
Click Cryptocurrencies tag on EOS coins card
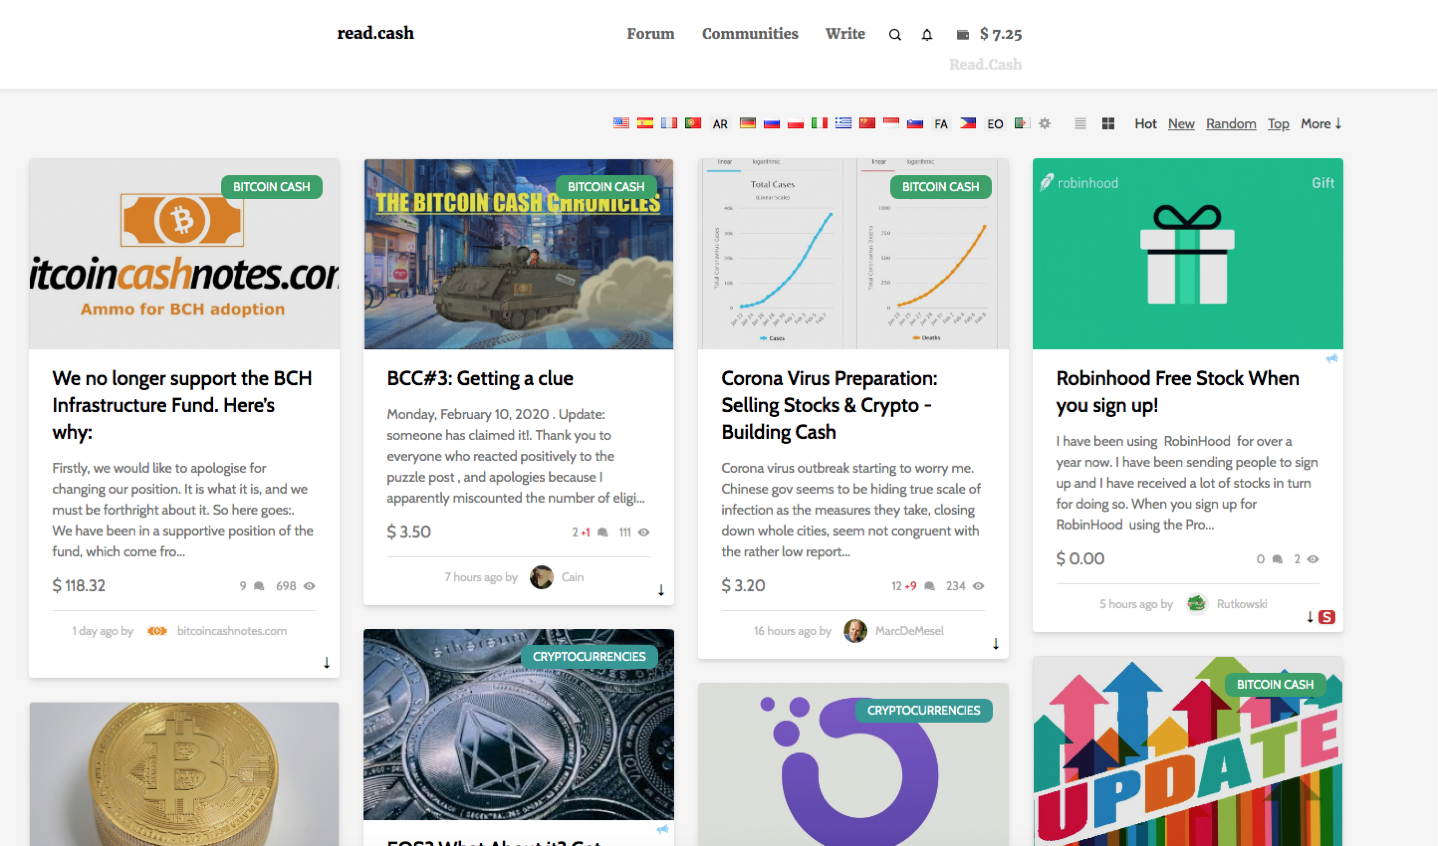[x=590, y=657]
